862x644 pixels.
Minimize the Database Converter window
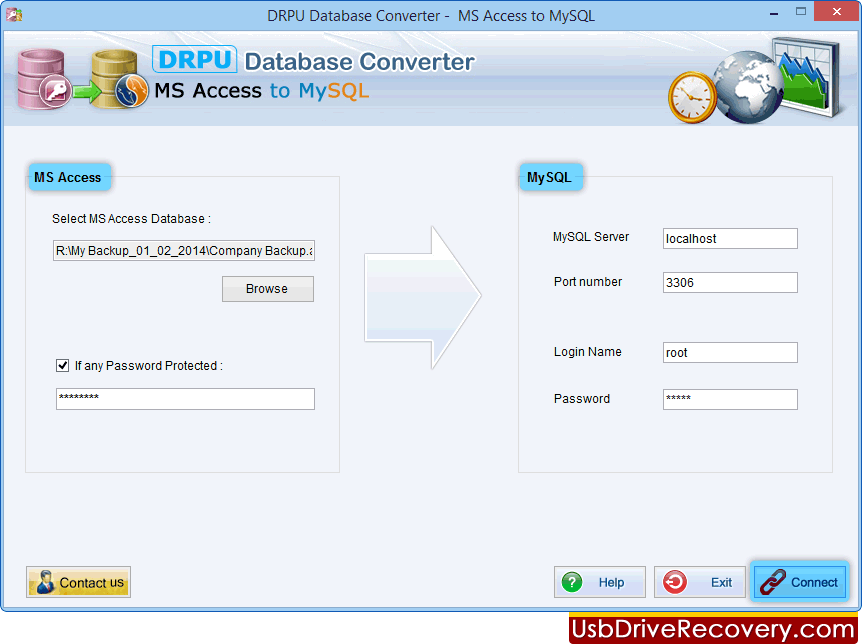774,12
